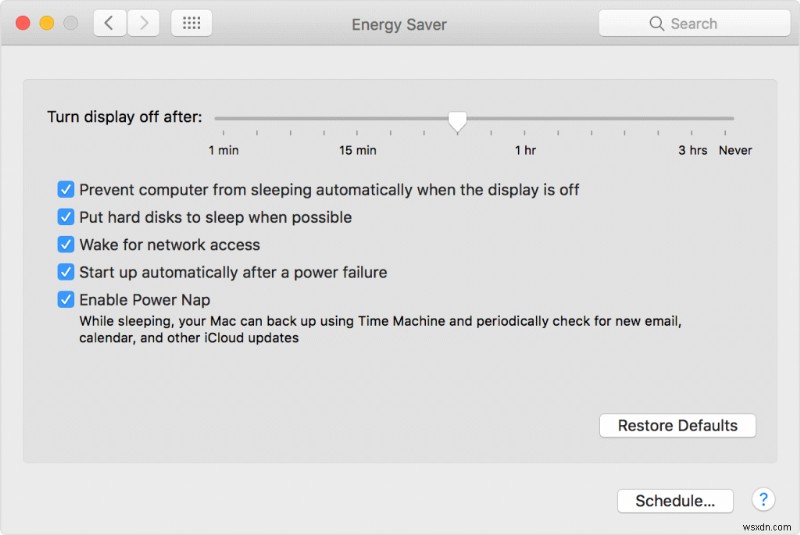Toggle Put hard disks to sleep checkbox
Screen dimensions: 800x535
click(x=65, y=217)
